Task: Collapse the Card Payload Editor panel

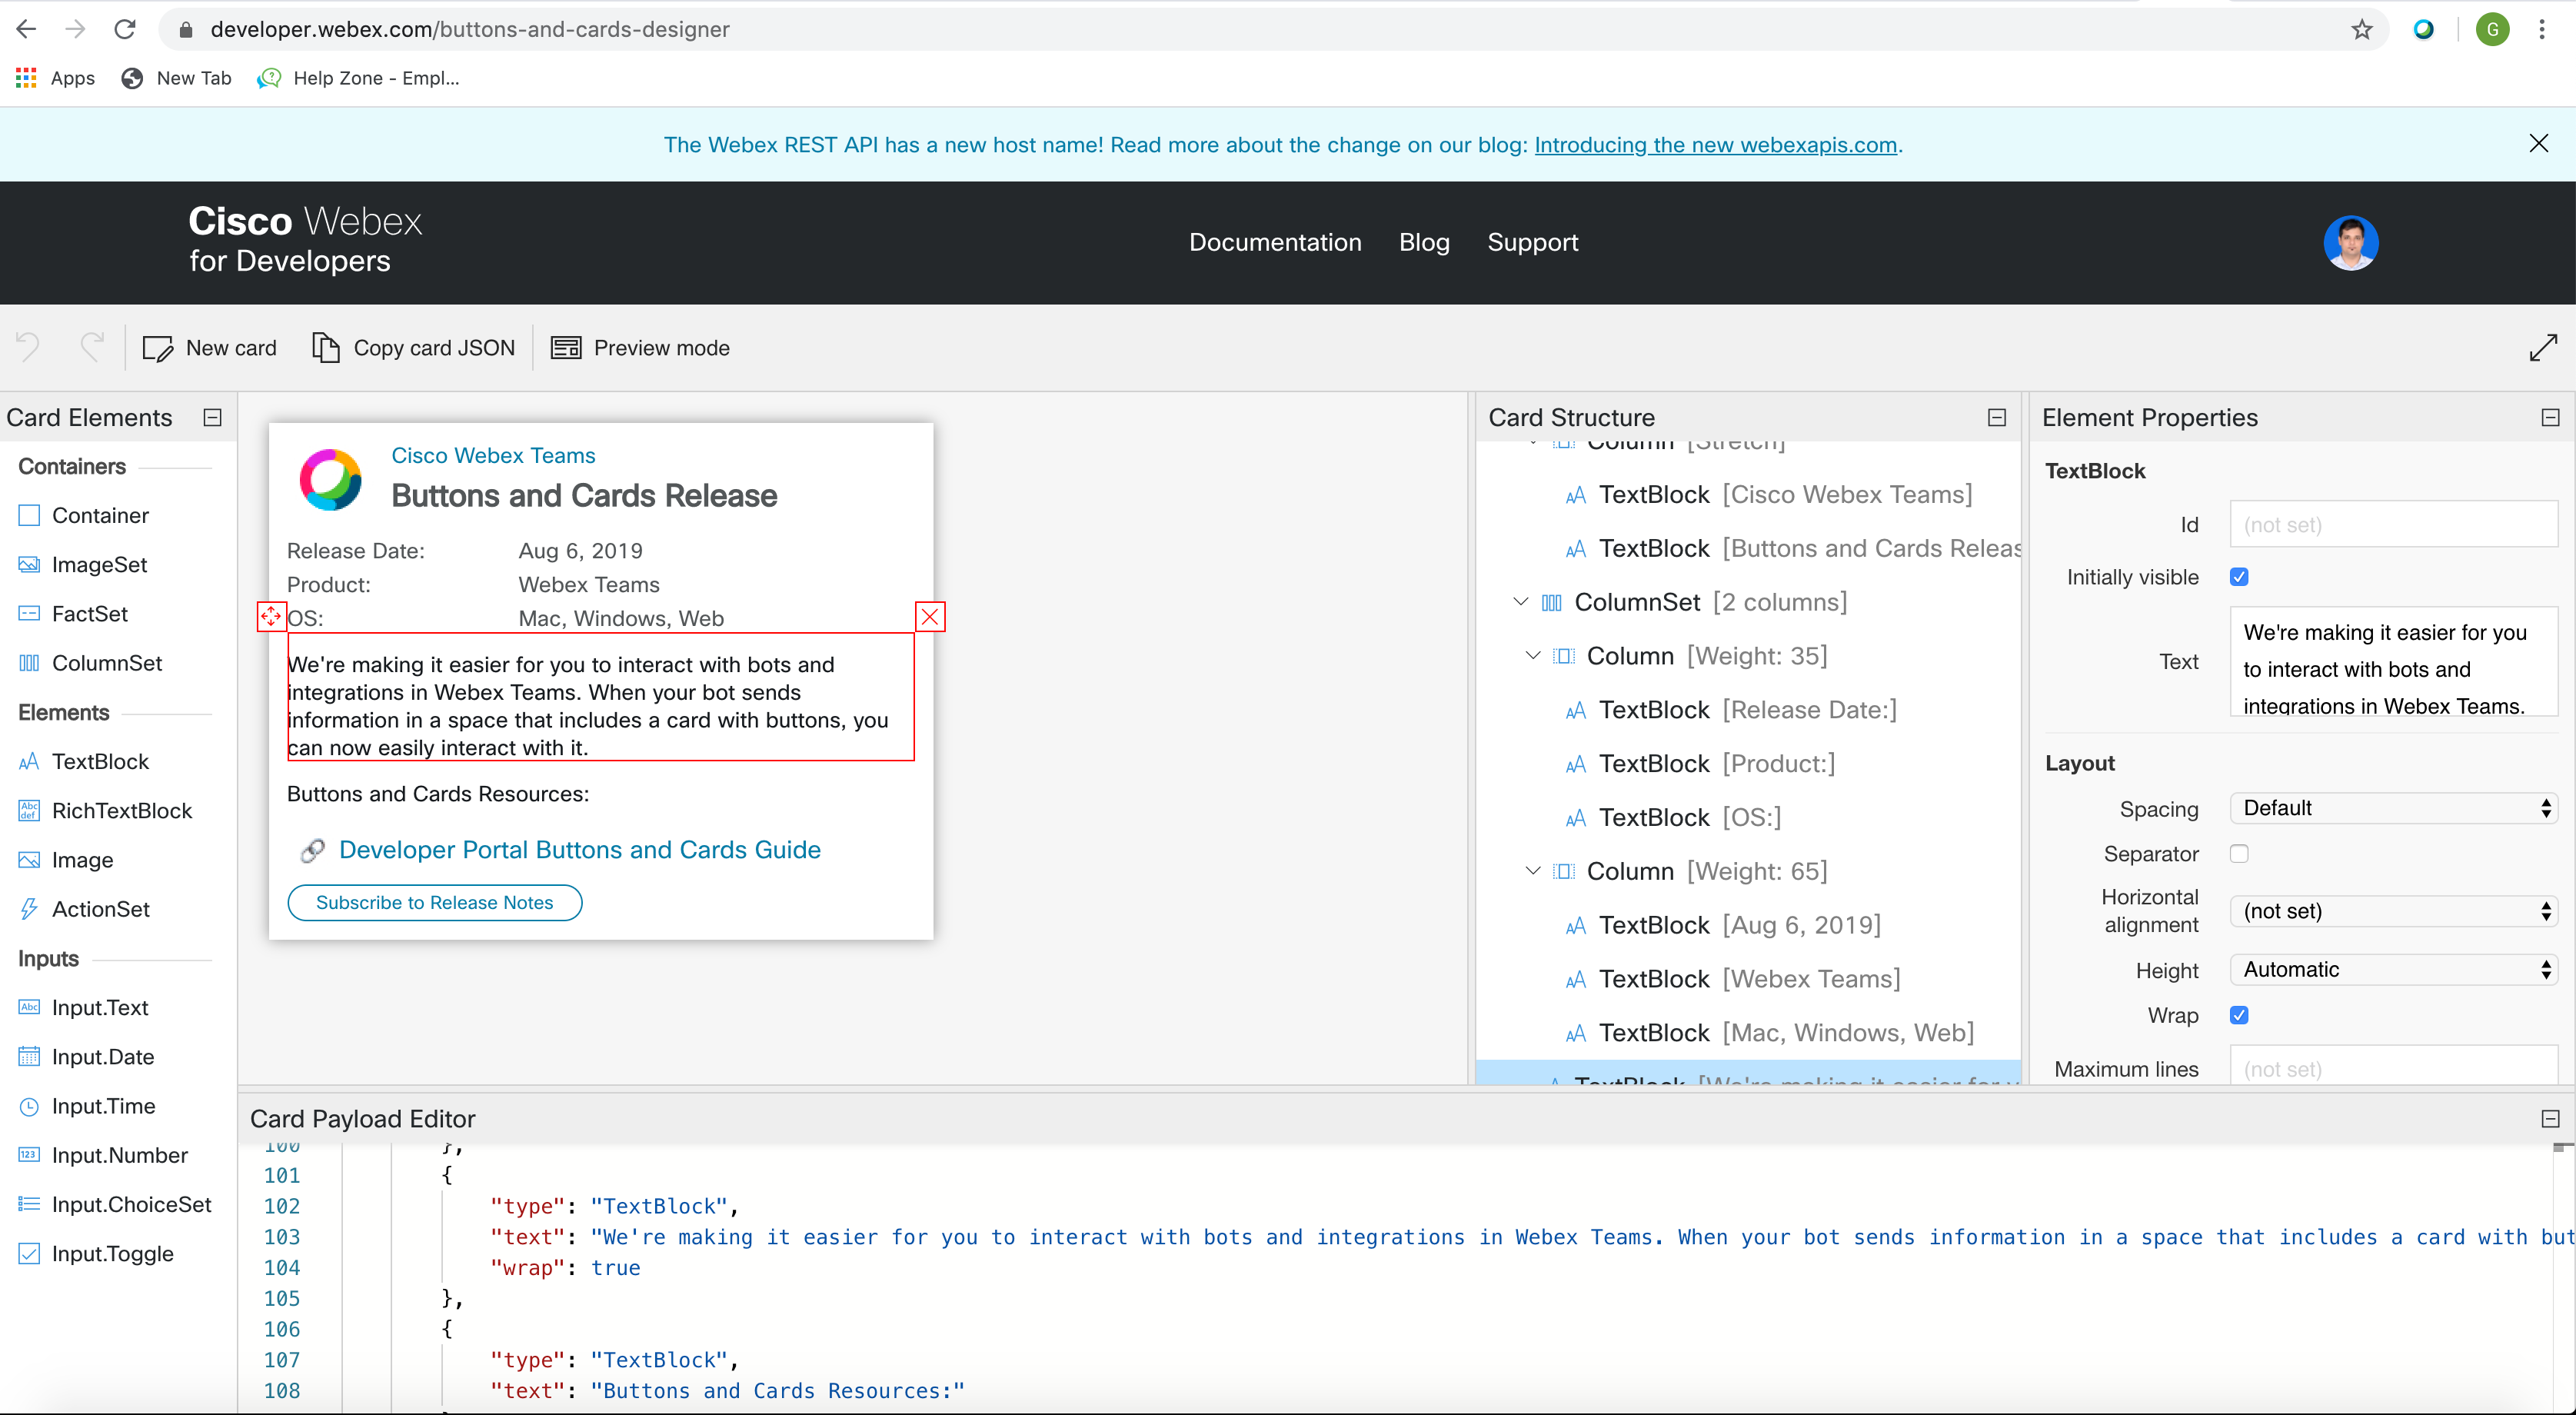Action: [2551, 1118]
